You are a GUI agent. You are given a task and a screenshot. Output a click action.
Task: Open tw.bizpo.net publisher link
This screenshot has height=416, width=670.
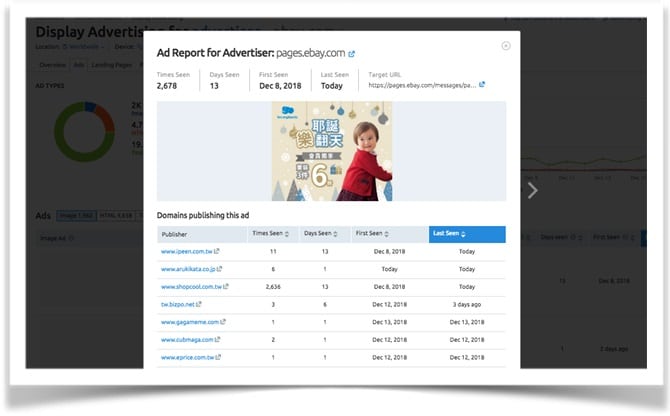tap(178, 305)
